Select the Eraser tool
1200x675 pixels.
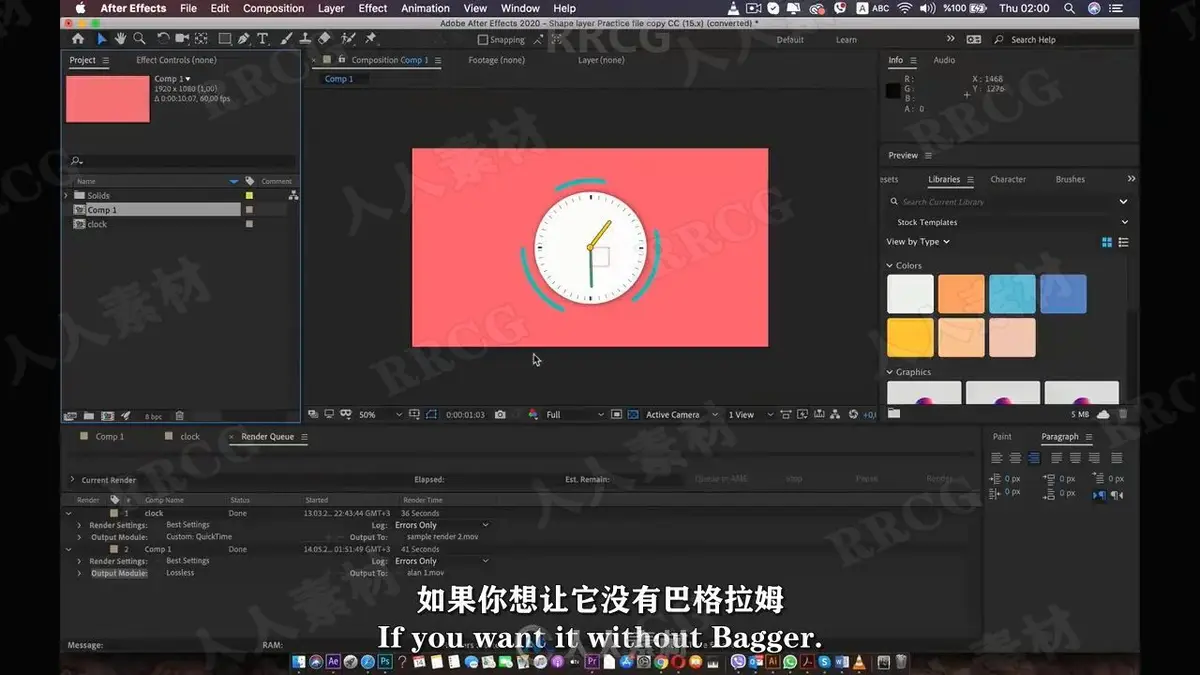coord(324,39)
